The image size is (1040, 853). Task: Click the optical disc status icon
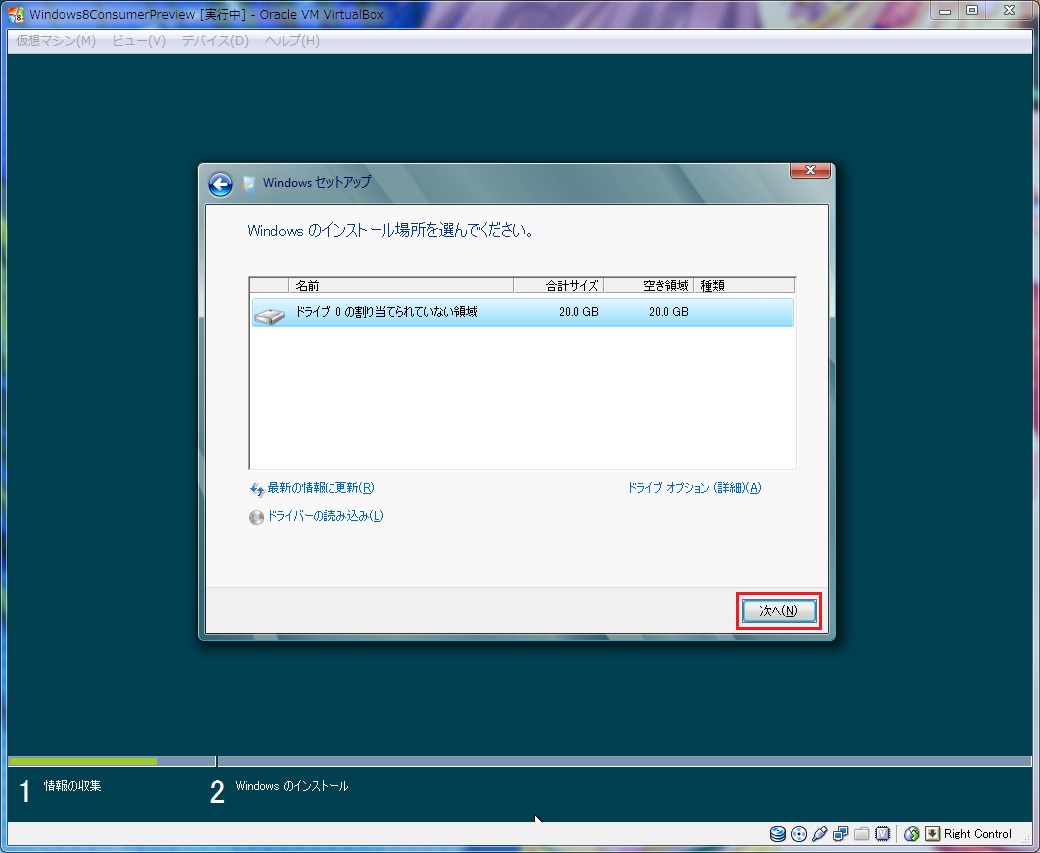pyautogui.click(x=799, y=834)
